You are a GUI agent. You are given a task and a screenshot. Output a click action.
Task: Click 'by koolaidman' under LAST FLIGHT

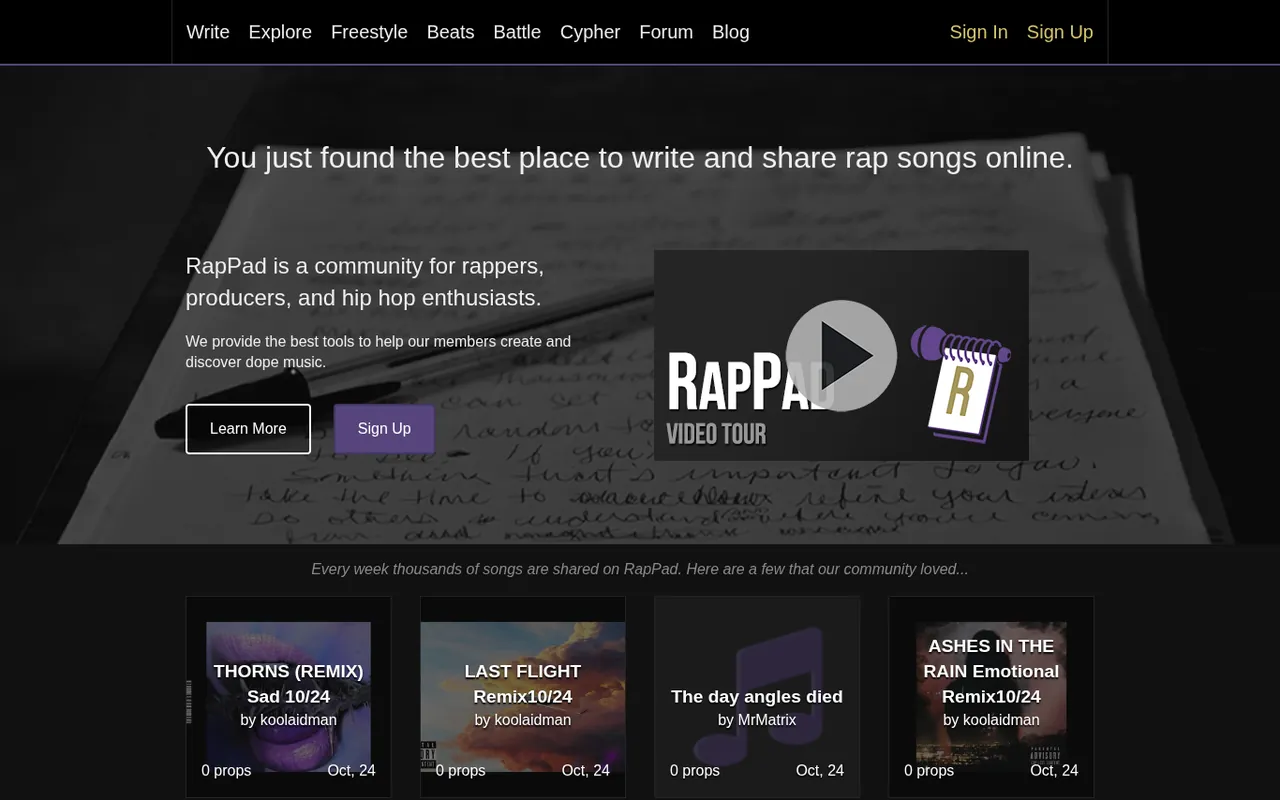point(523,720)
